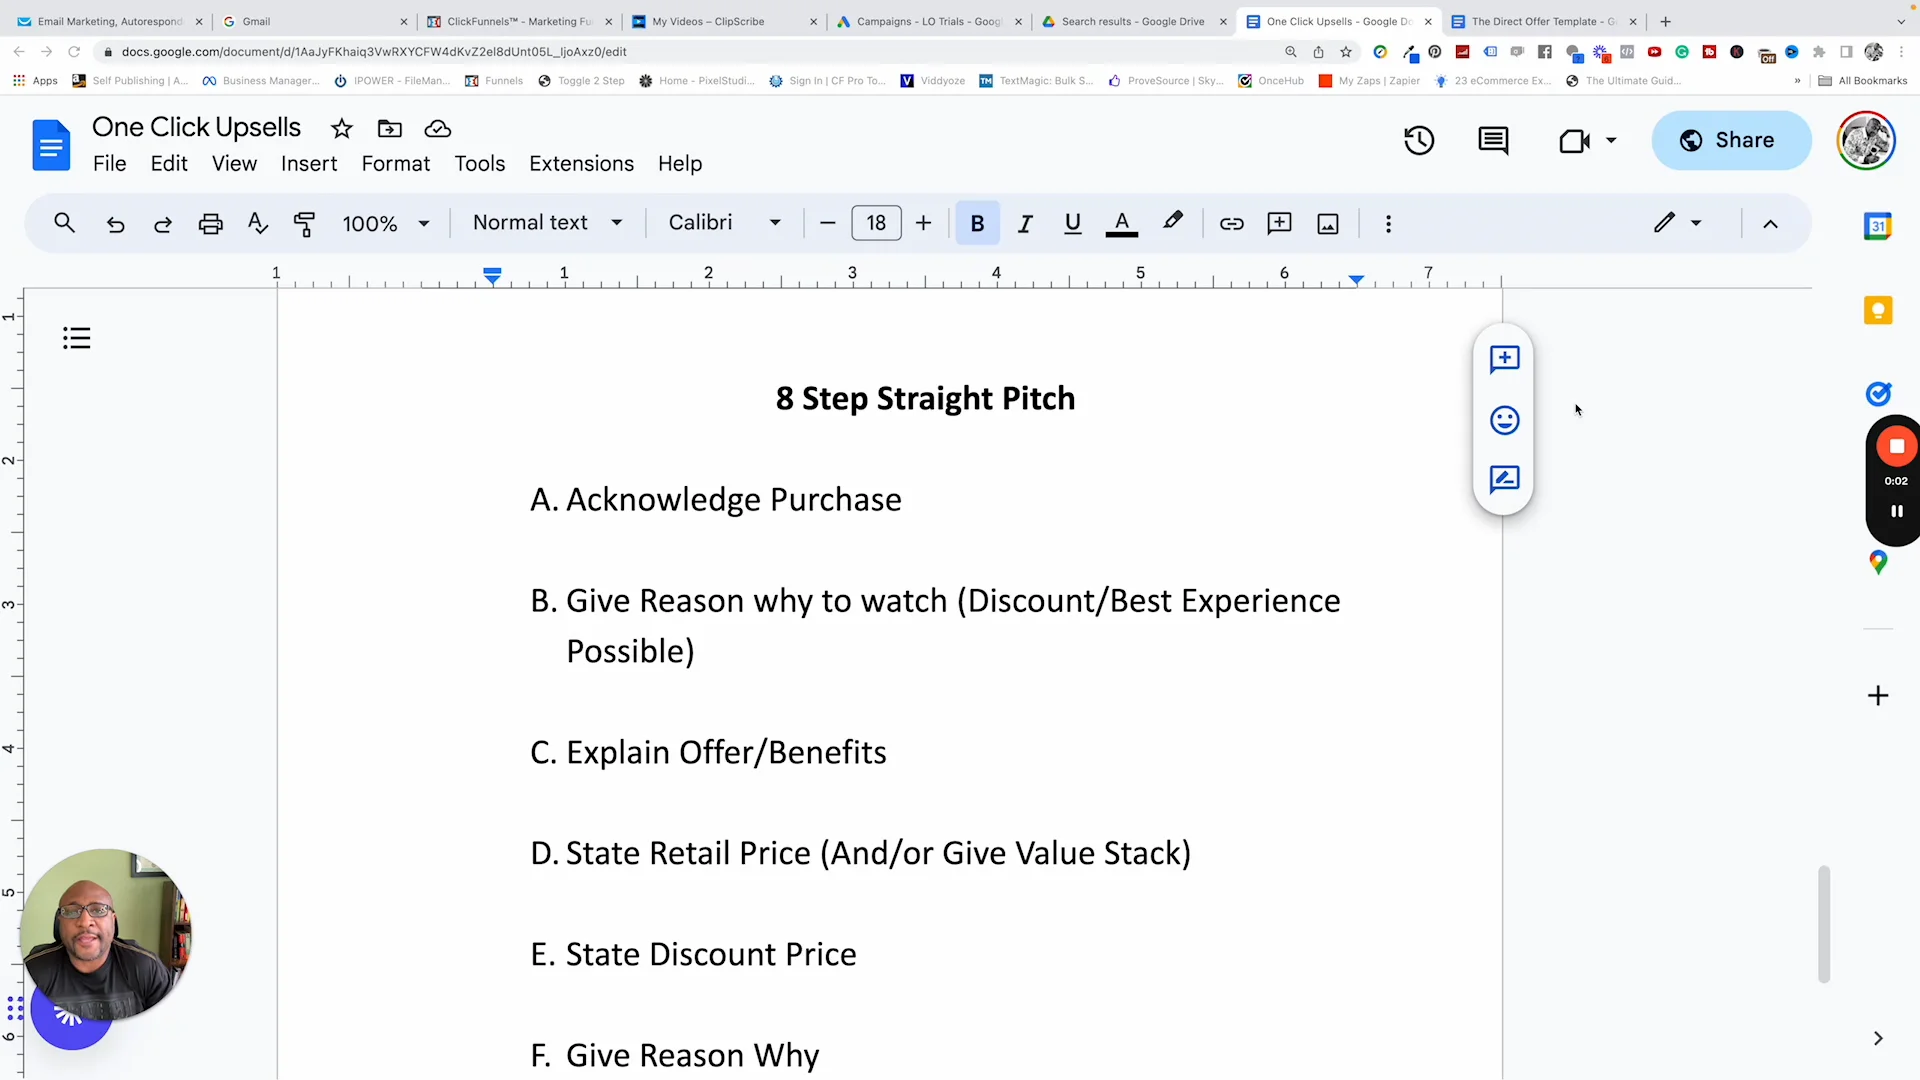1920x1080 pixels.
Task: Open editing mode pencil dropdown
Action: 1677,223
